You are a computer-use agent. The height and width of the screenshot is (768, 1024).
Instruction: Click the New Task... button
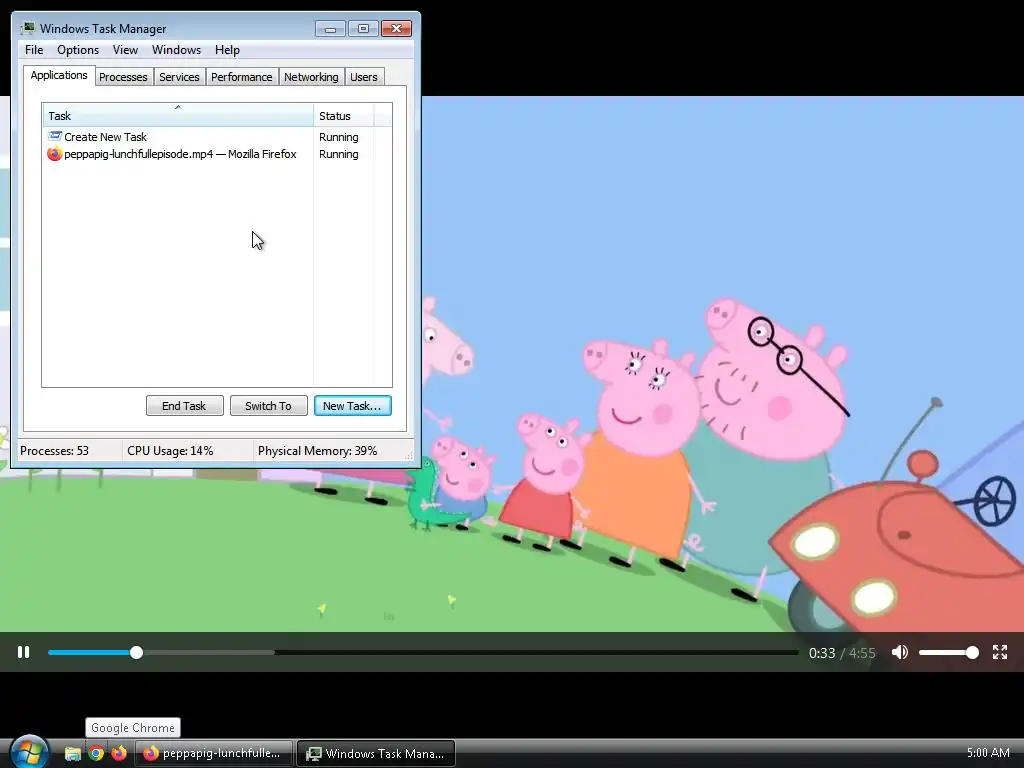(353, 406)
